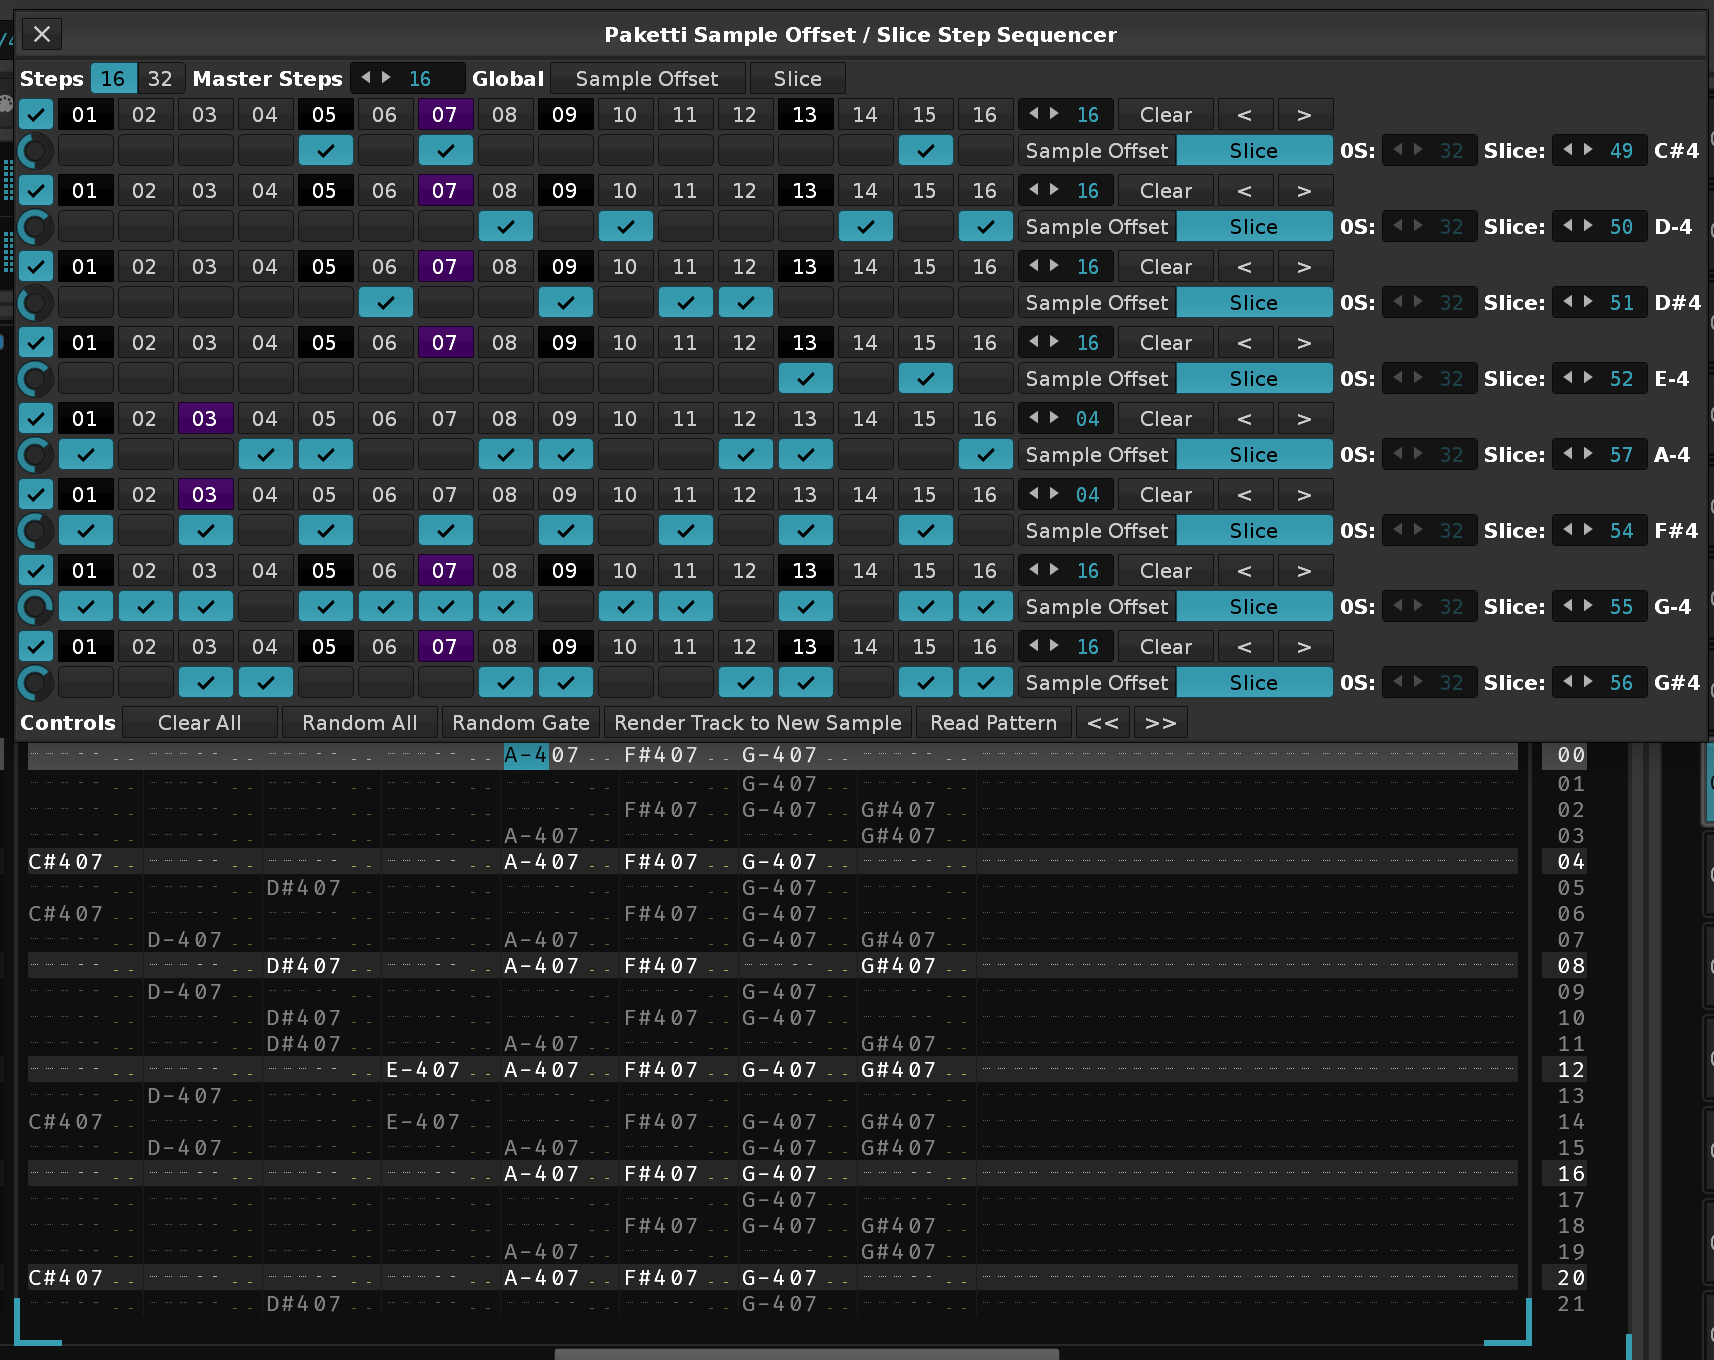Screen dimensions: 1714x1360
Task: Enable step 1 checkbox in D-4 row
Action: pyautogui.click(x=86, y=227)
